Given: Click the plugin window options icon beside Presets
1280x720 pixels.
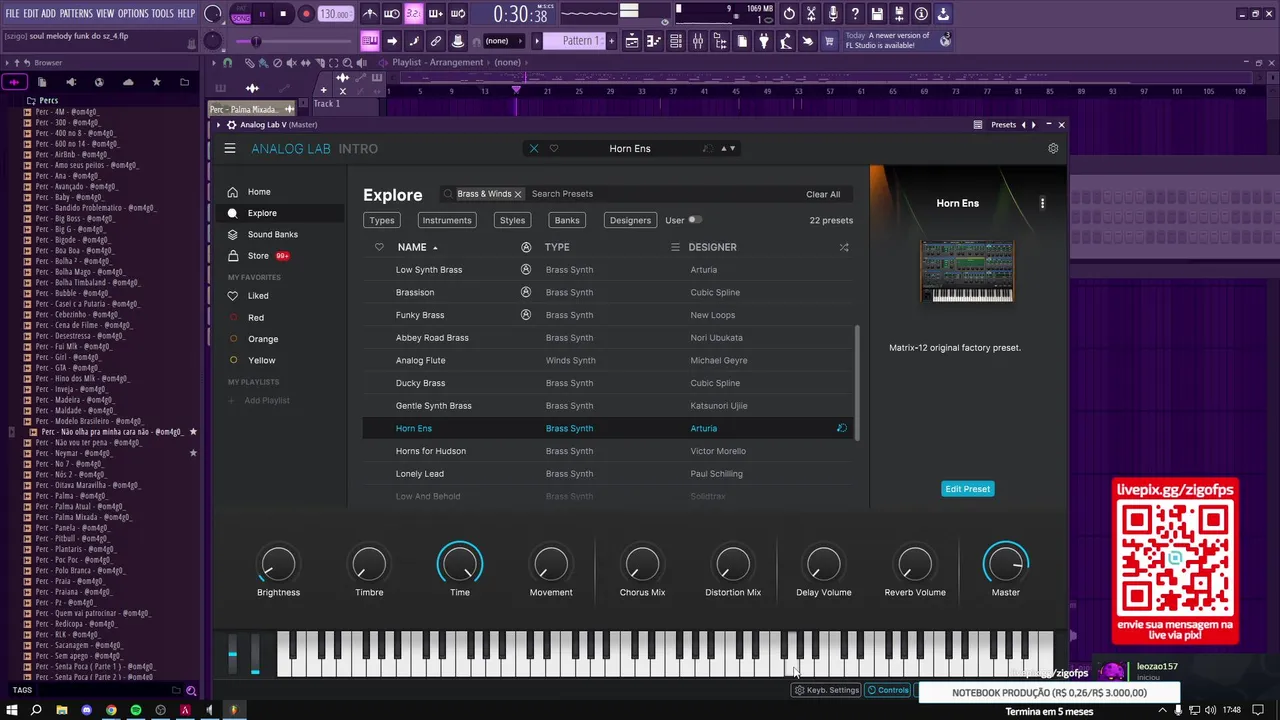Looking at the screenshot, I should click(x=977, y=125).
